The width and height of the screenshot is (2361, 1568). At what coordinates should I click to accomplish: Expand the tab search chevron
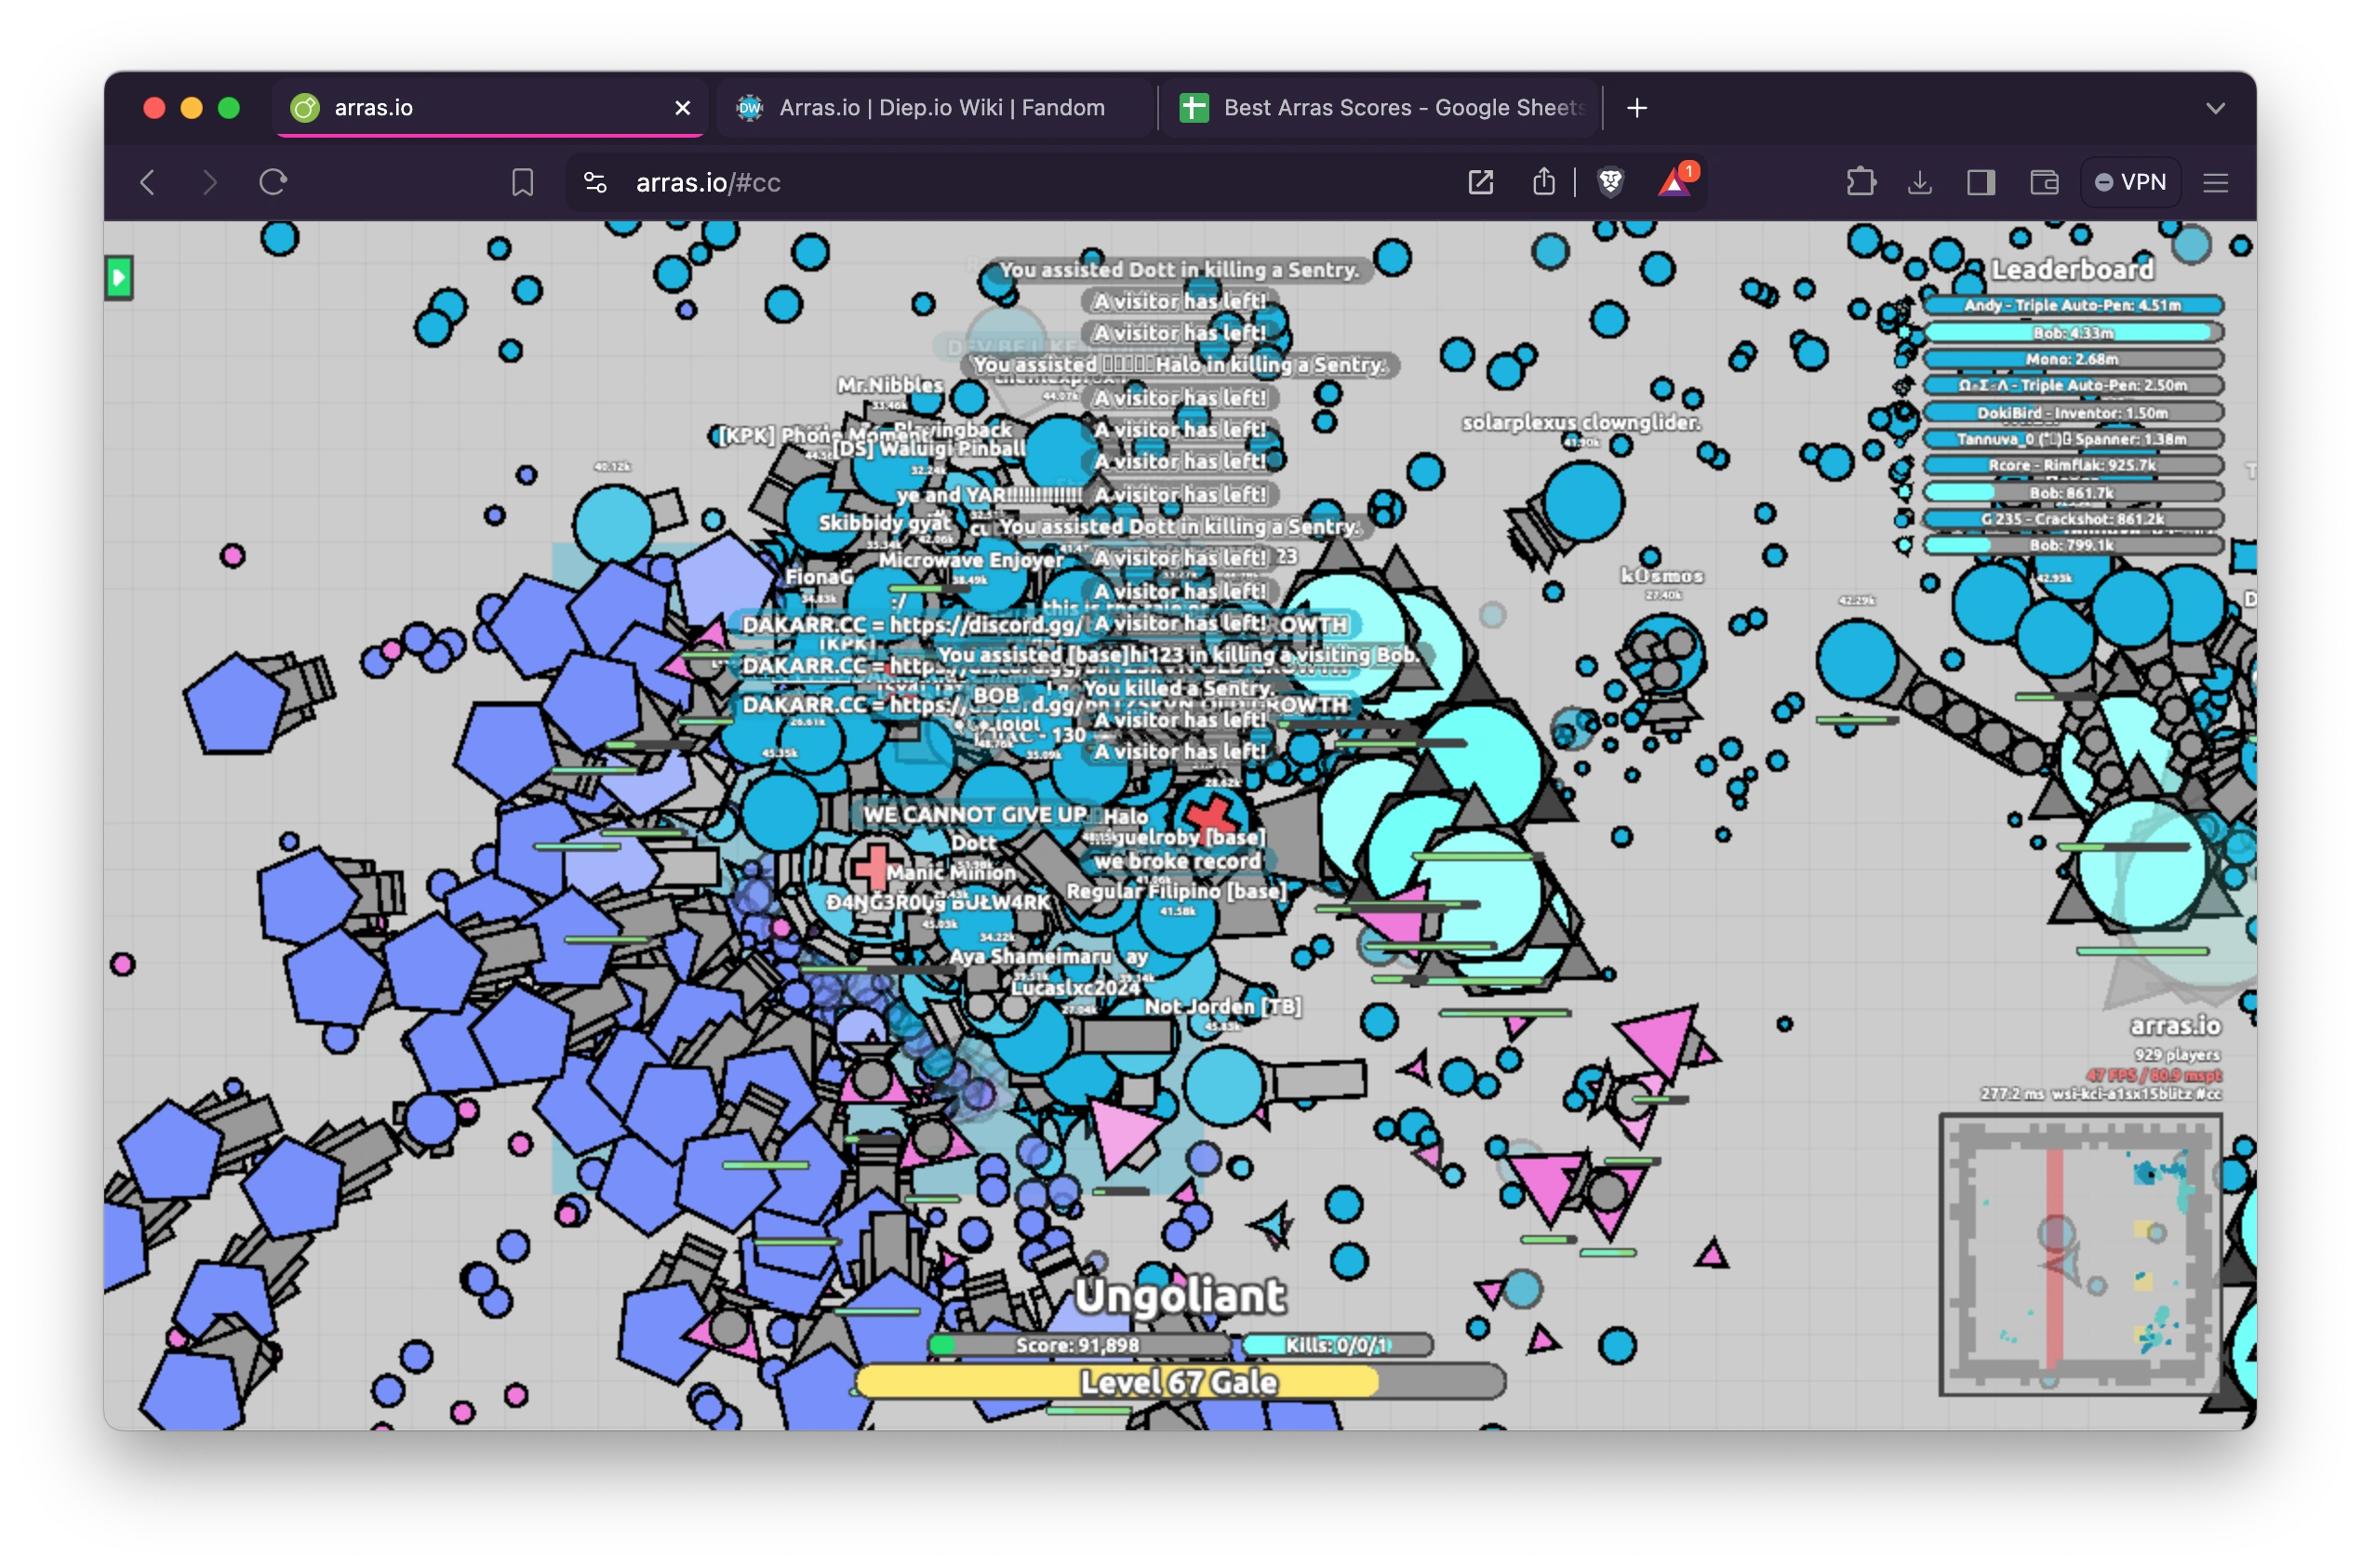tap(2215, 108)
